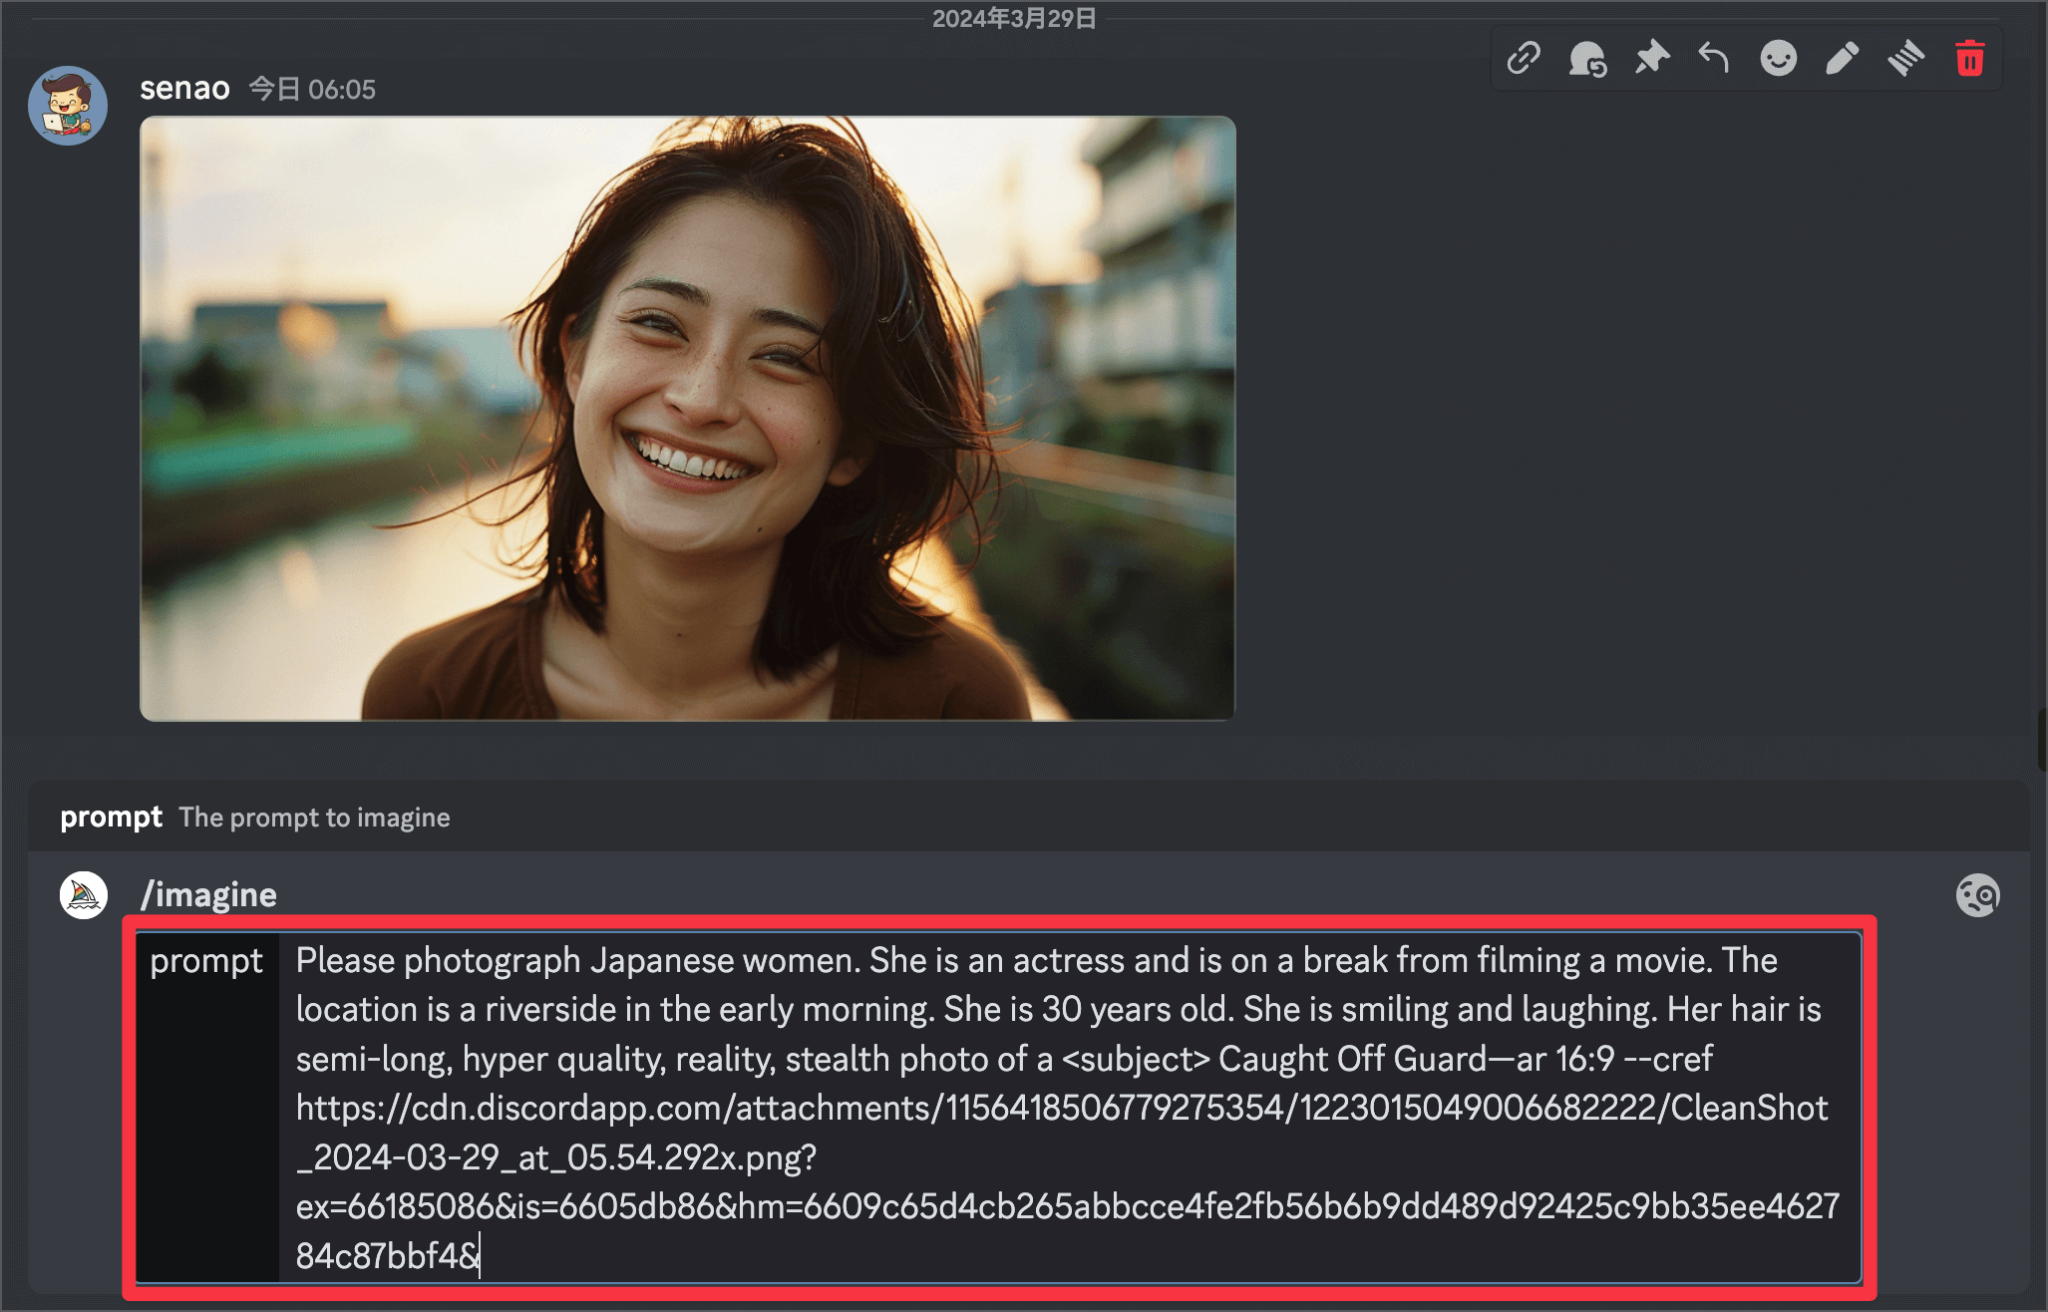Screen dimensions: 2048x1312
Task: Edit the message using the pencil icon
Action: (x=1842, y=58)
